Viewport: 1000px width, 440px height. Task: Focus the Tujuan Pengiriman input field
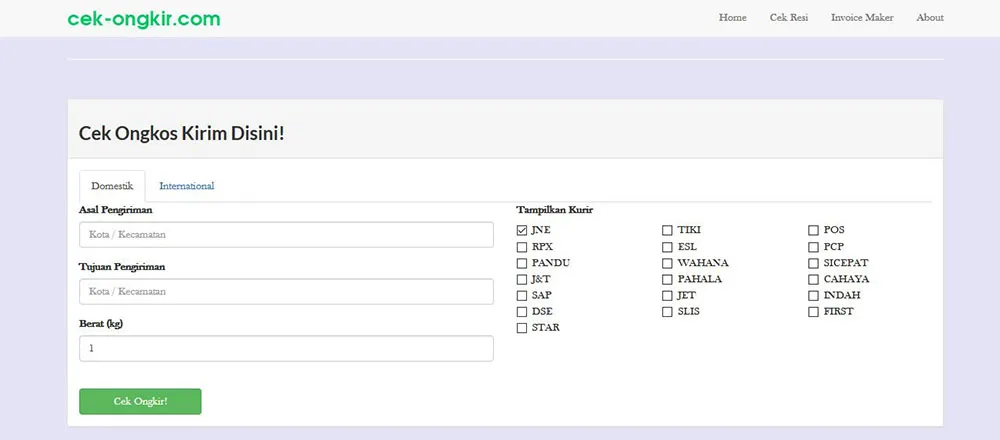(x=286, y=292)
